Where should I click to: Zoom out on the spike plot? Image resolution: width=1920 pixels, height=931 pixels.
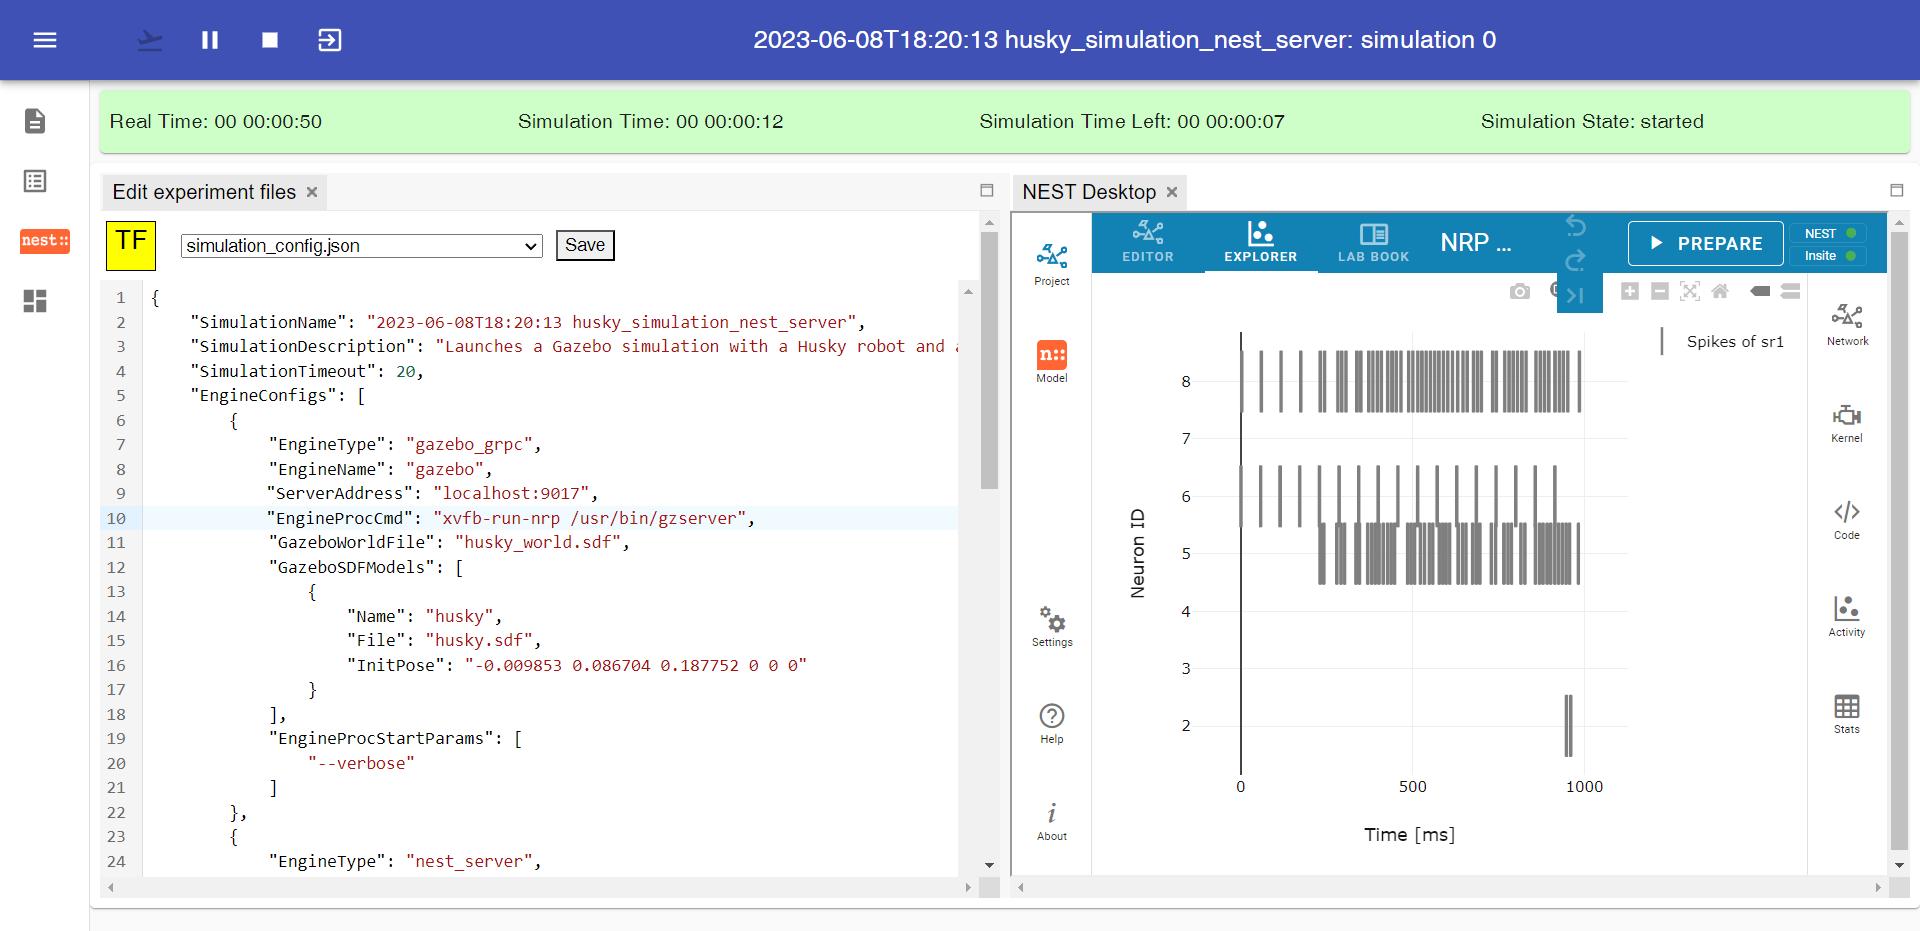(1660, 291)
